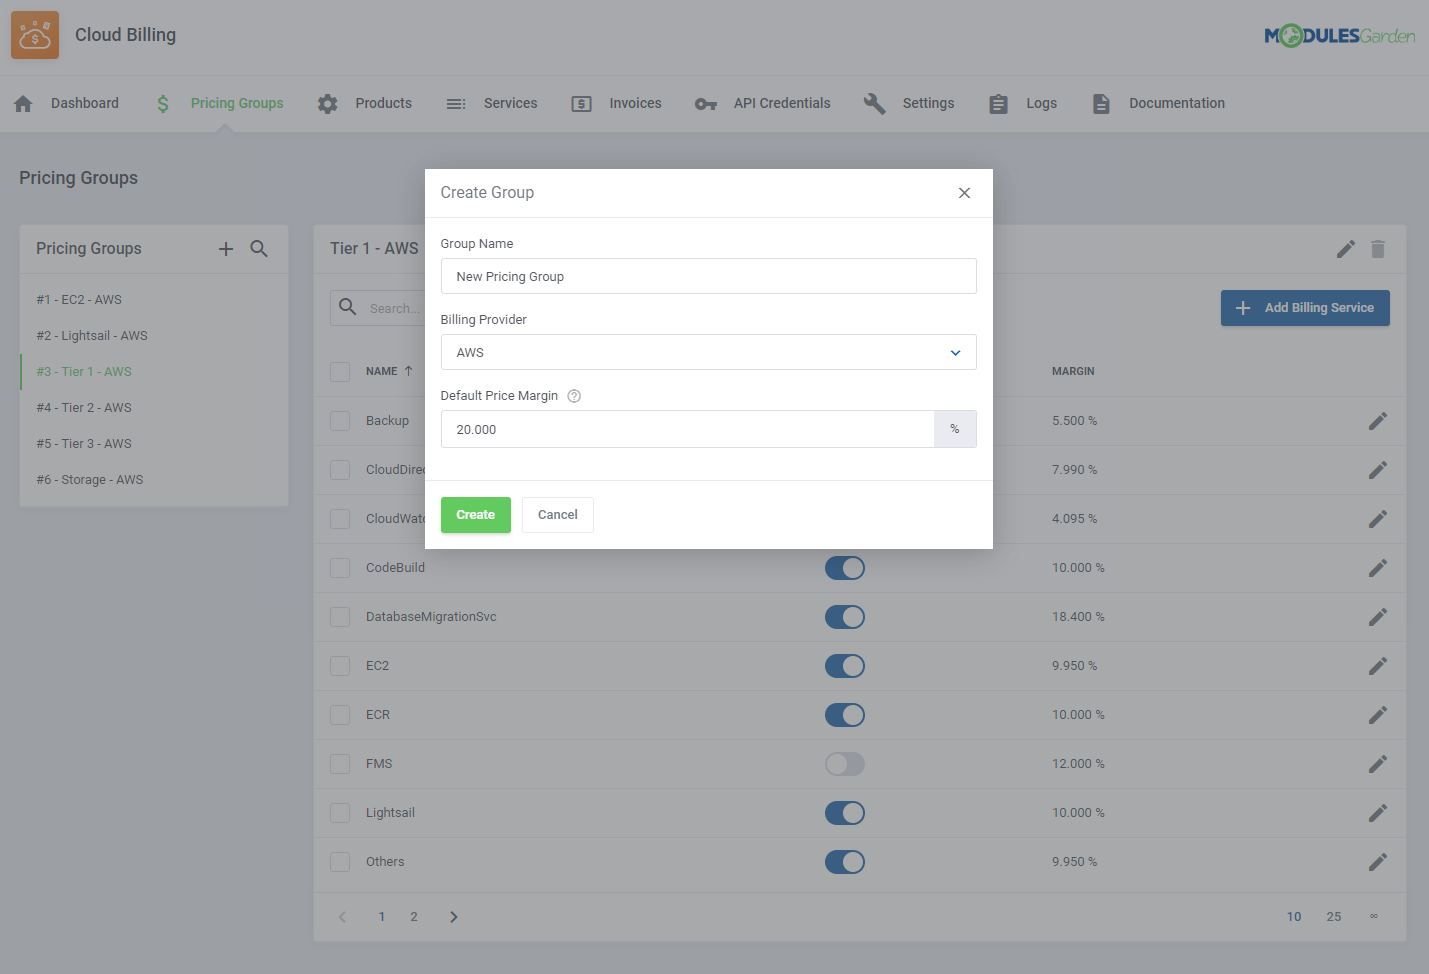Screen dimensions: 1429x974
Task: Edit the 4.095 % margin row
Action: click(1378, 519)
